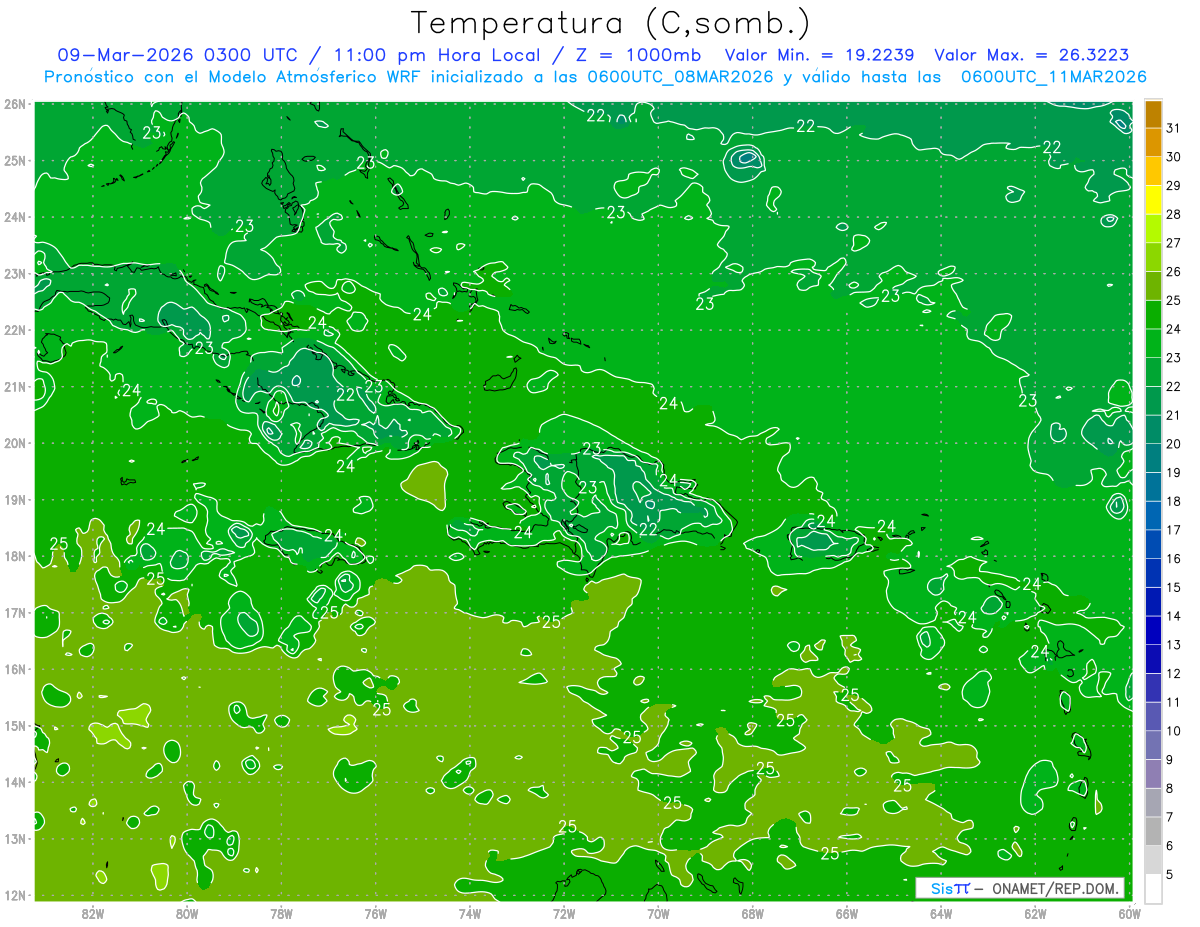Image resolution: width=1200 pixels, height=927 pixels.
Task: Click the blue legend swatch between 16 and 17
Action: tap(1153, 544)
